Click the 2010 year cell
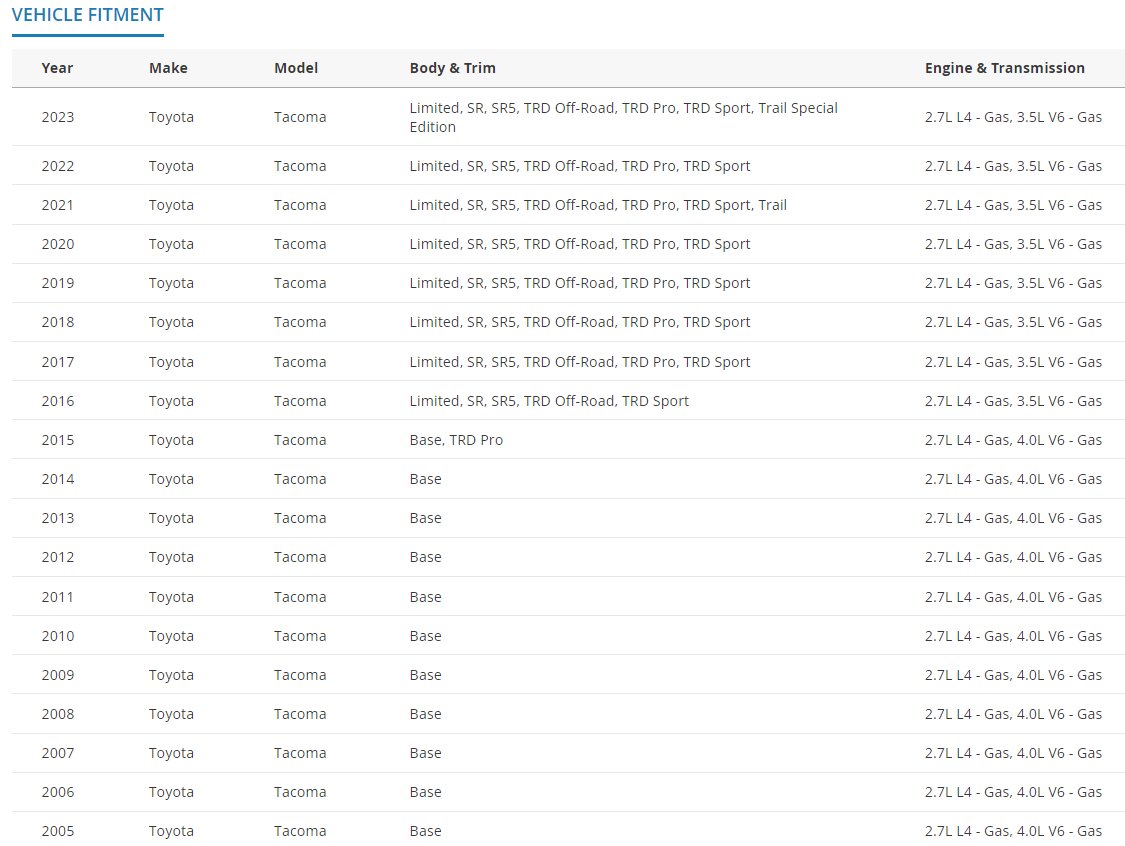The image size is (1125, 846). point(57,636)
